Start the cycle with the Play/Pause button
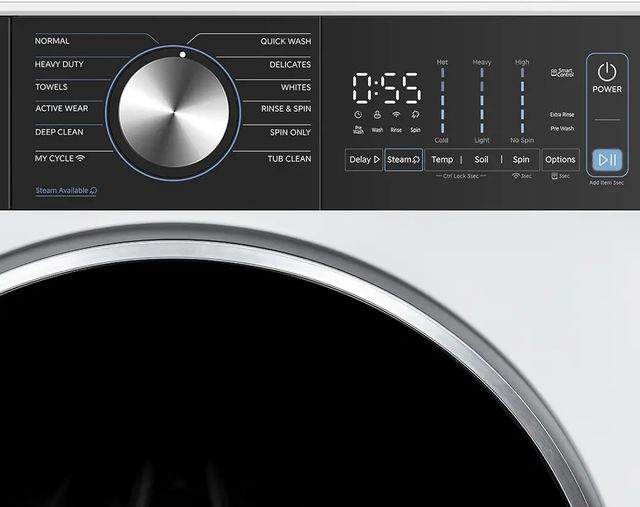640x507 pixels. 607,159
